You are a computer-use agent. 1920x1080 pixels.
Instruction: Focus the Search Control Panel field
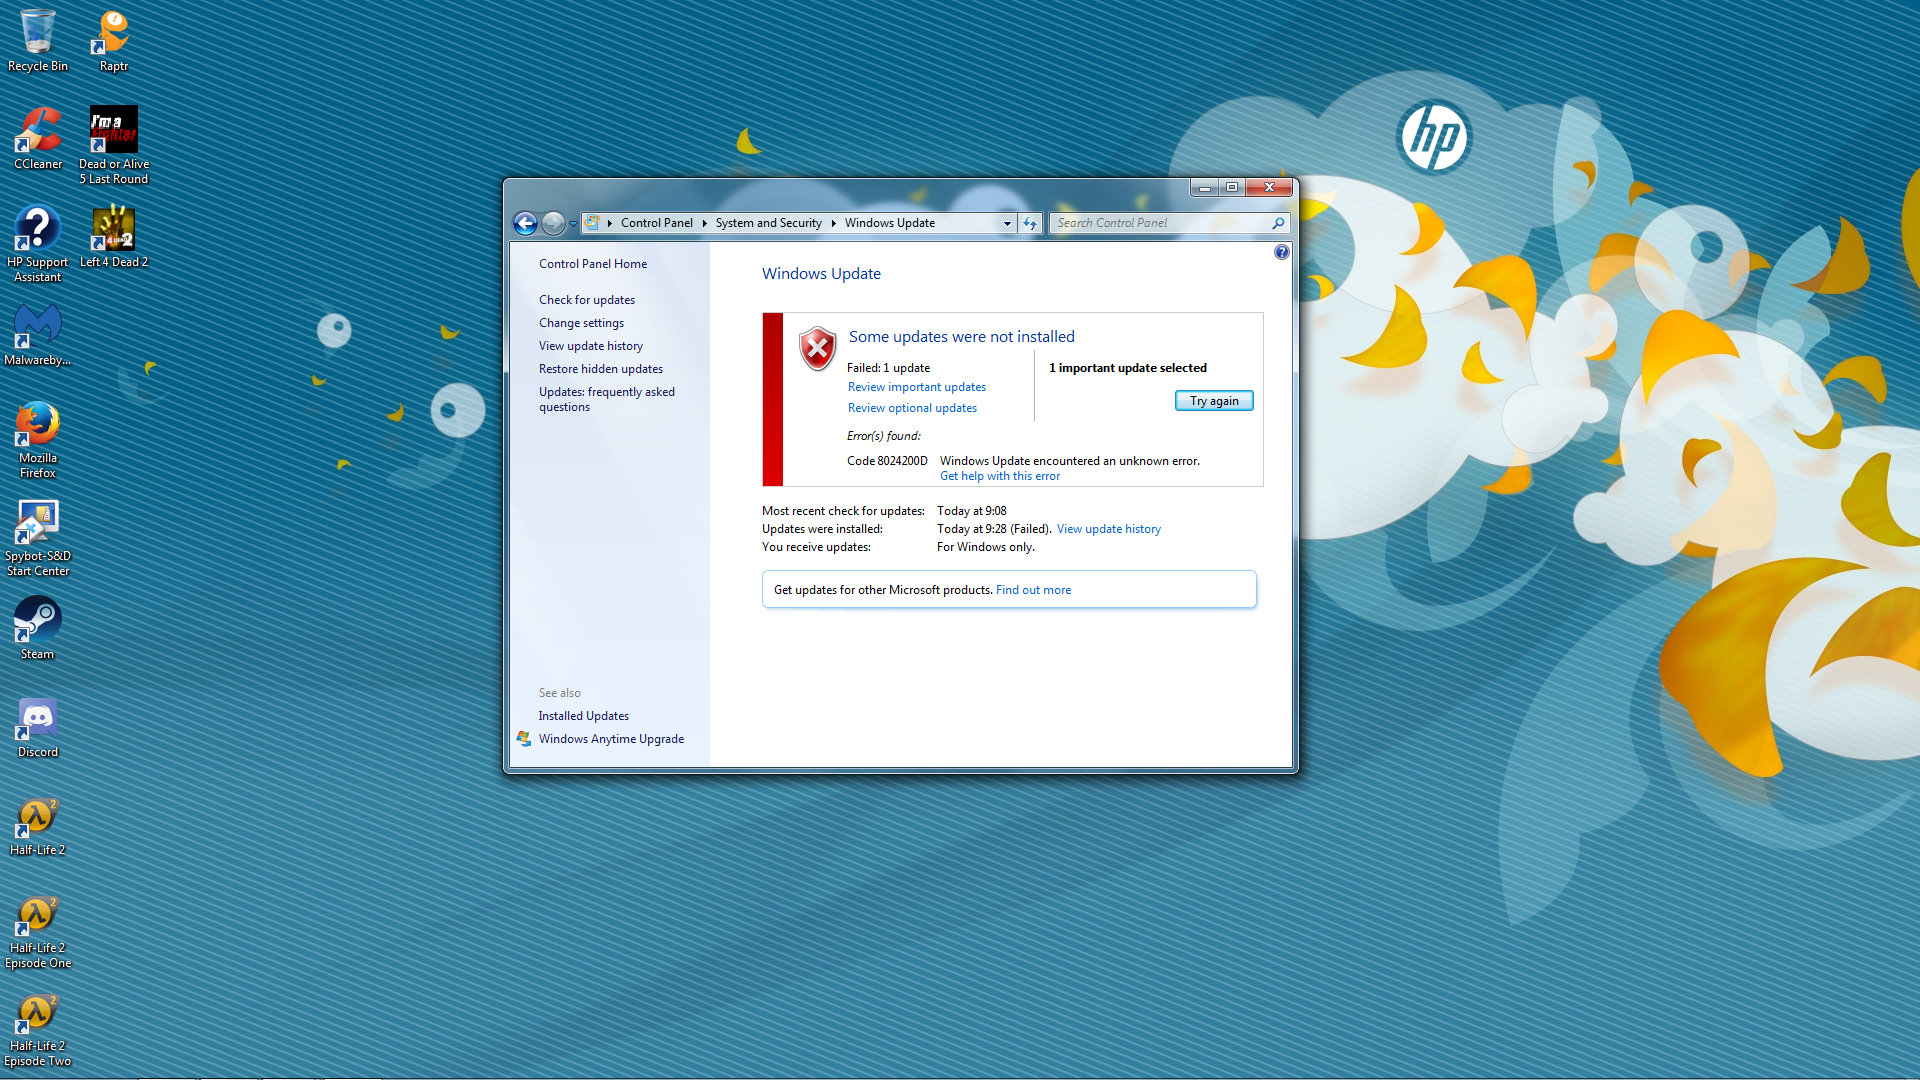1160,223
